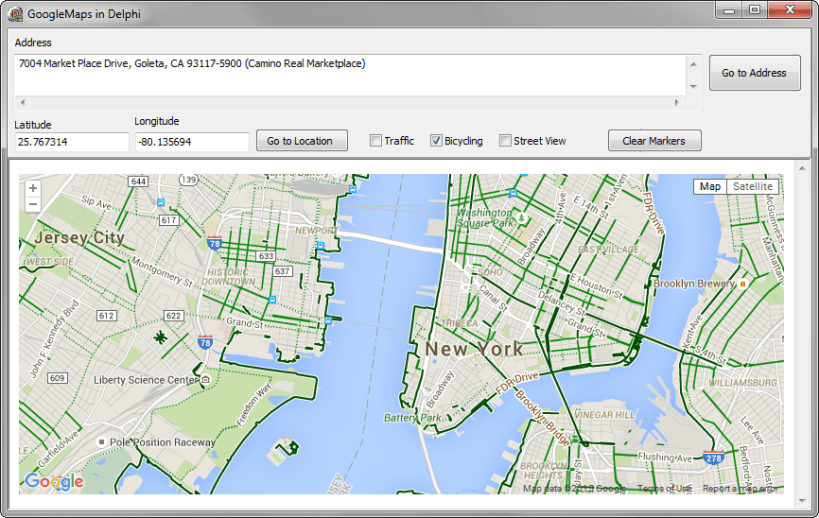Uncheck the Bicycling layer checkbox
Image resolution: width=819 pixels, height=518 pixels.
pos(436,140)
